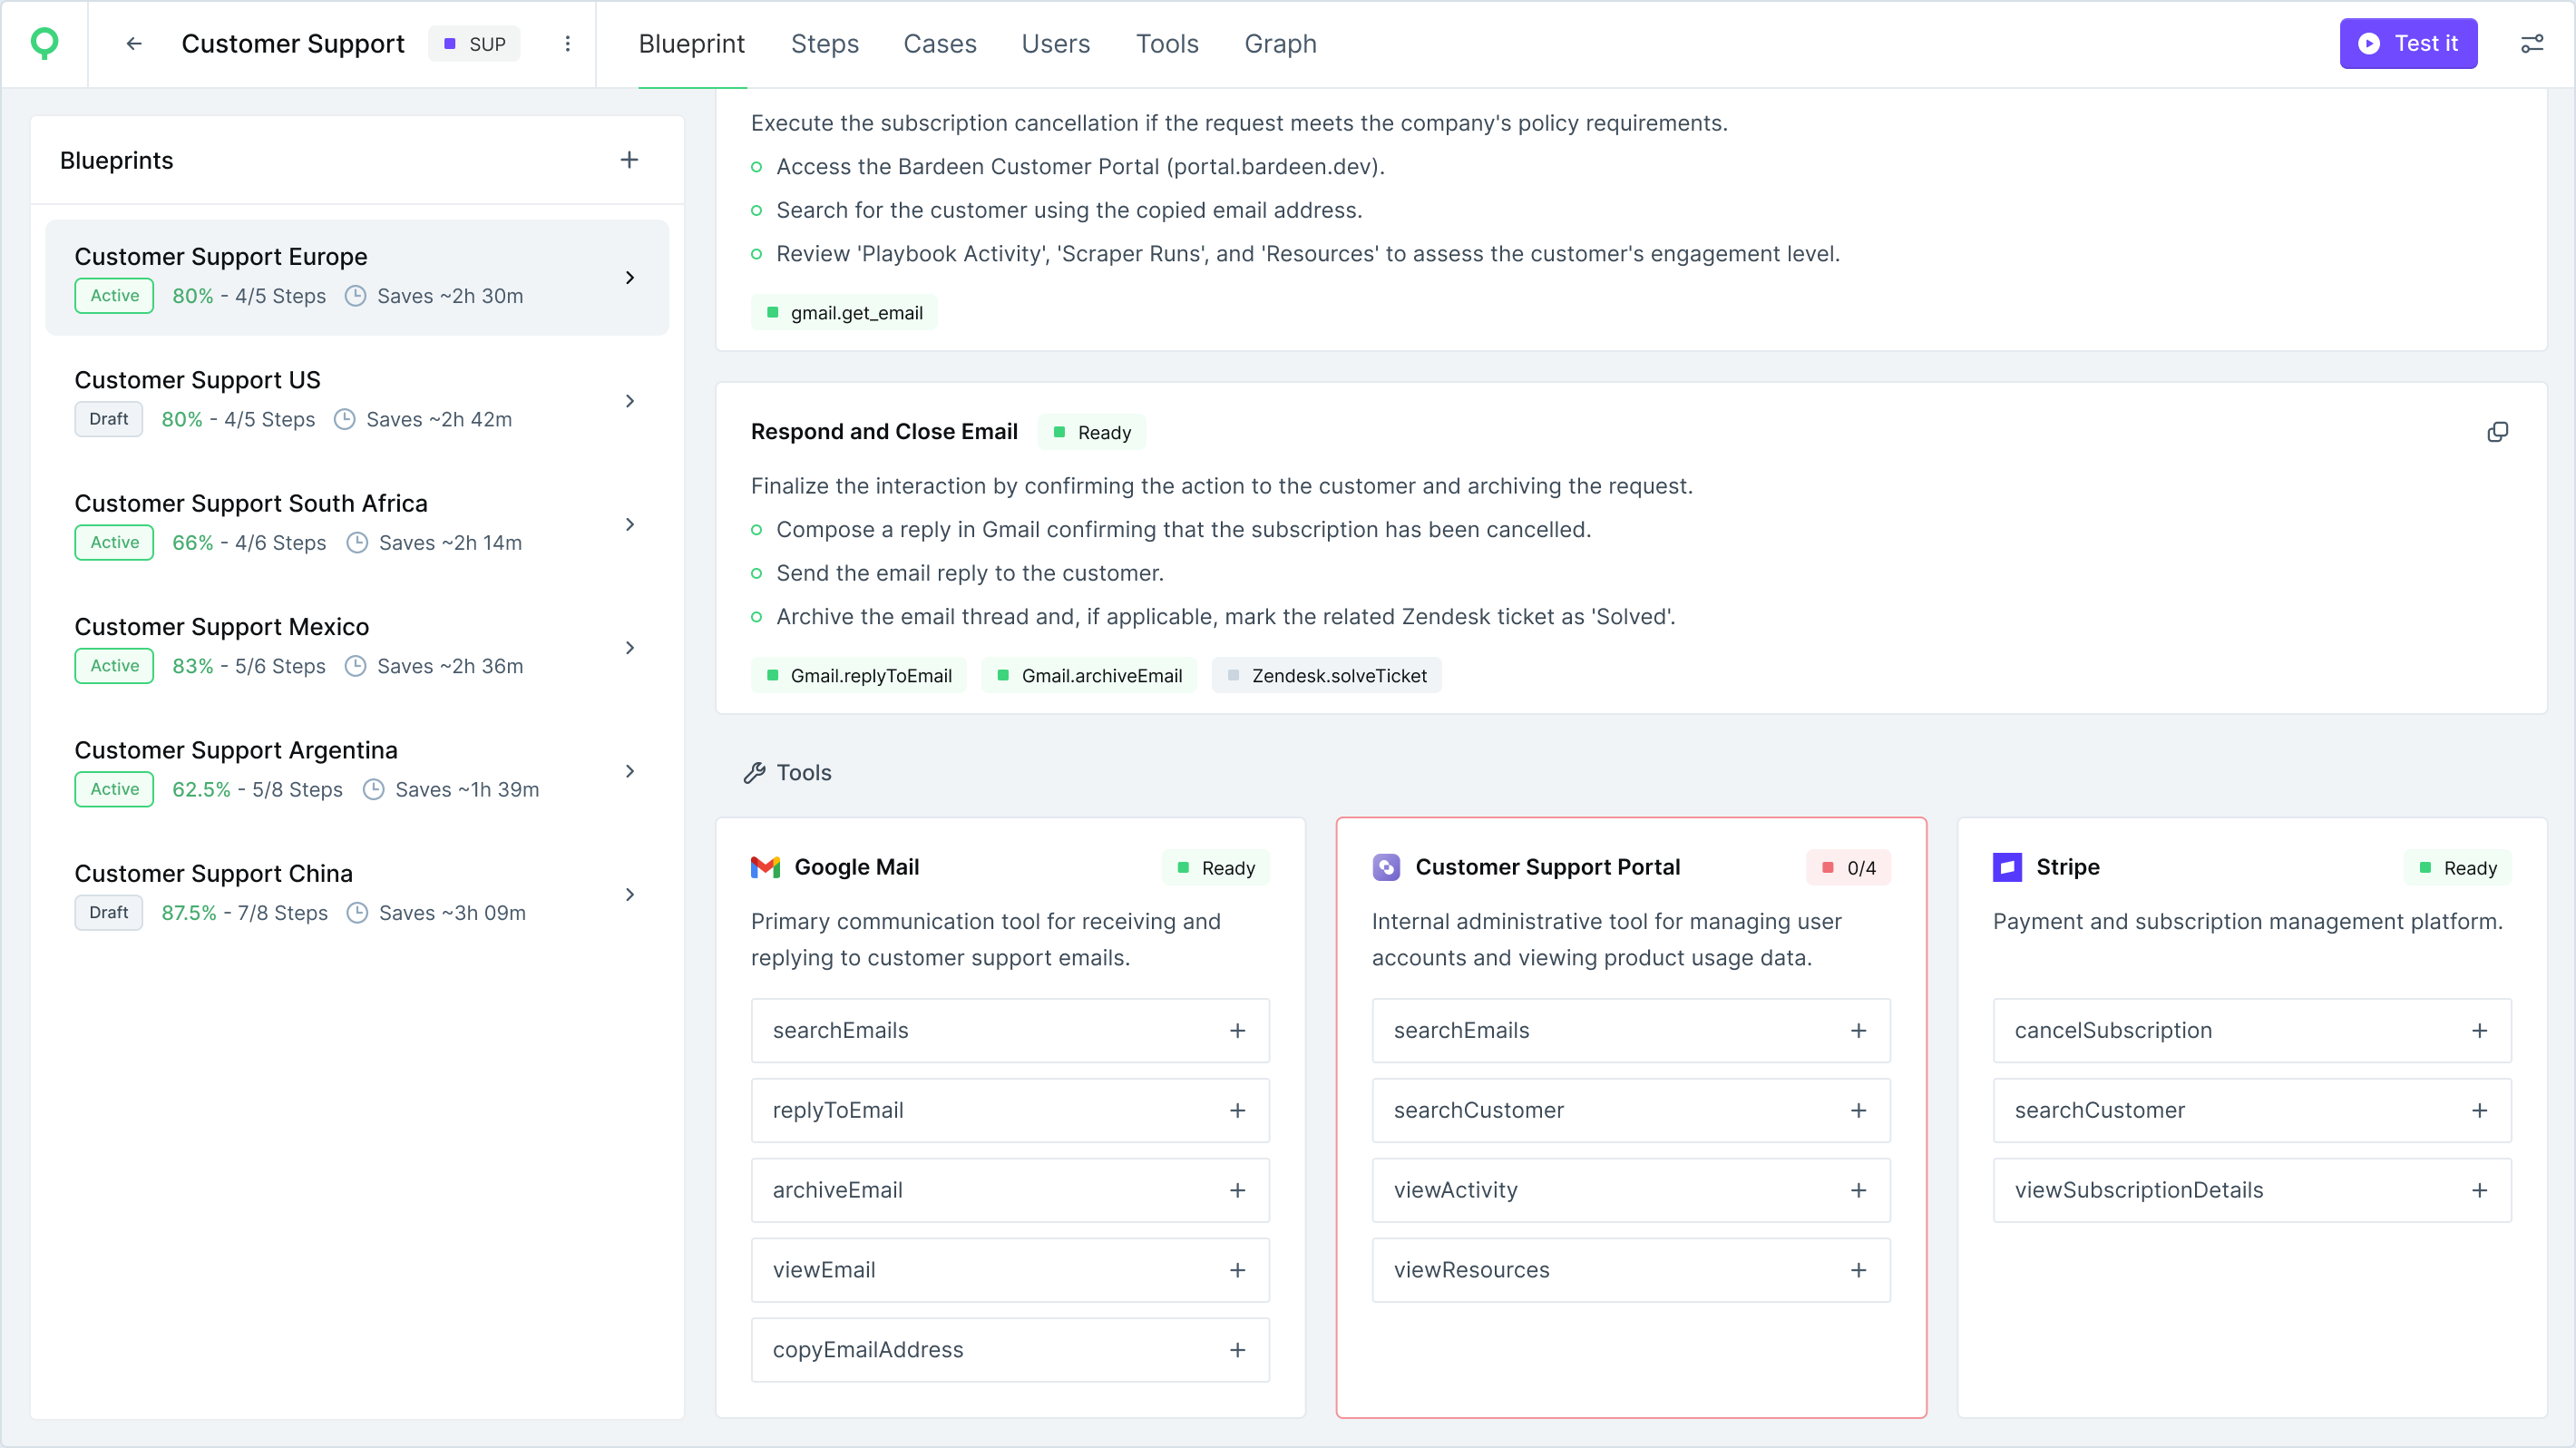Add the viewActivity tool with plus
This screenshot has width=2576, height=1448.
pos(1858,1190)
